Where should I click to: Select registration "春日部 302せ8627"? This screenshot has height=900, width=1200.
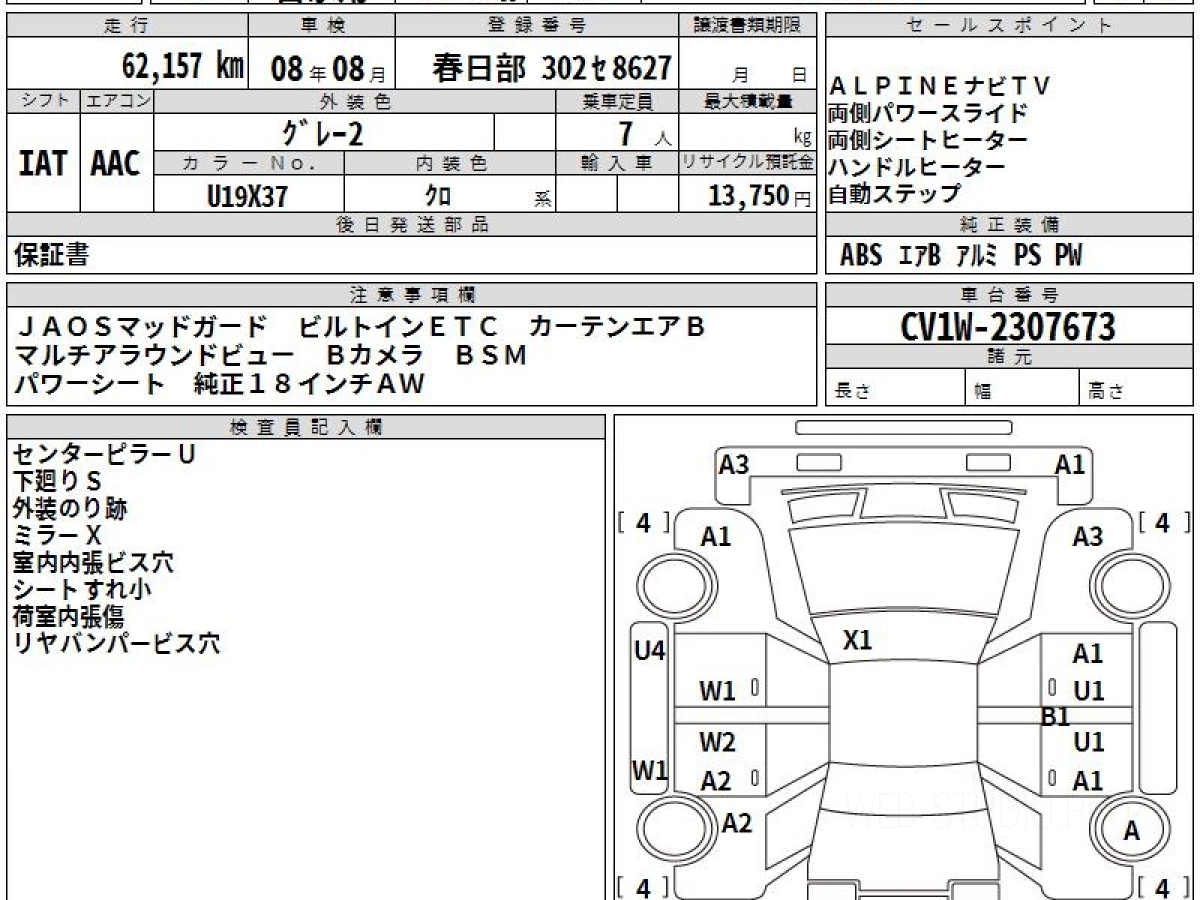551,68
